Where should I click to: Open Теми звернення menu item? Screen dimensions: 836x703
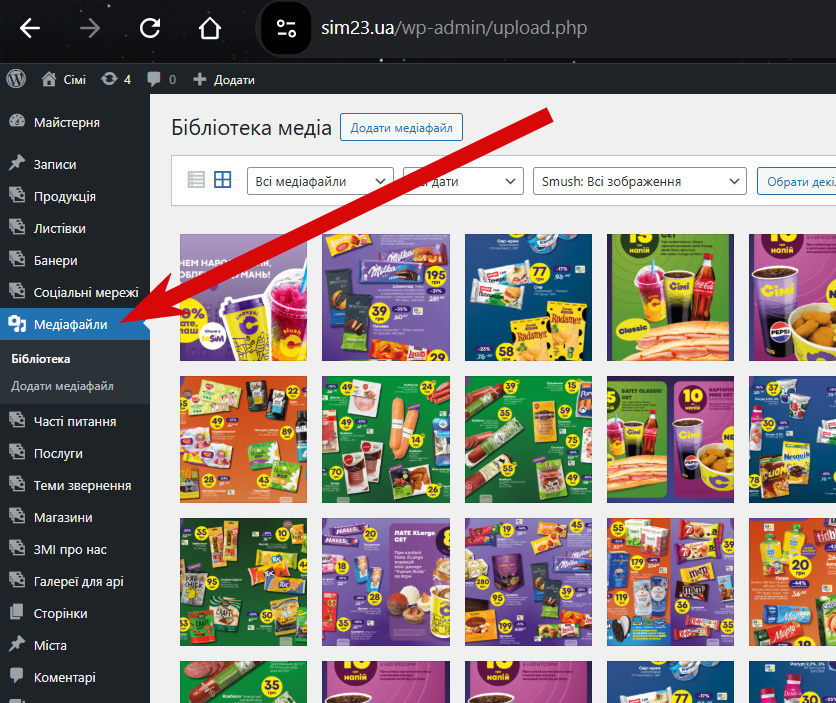pos(82,486)
